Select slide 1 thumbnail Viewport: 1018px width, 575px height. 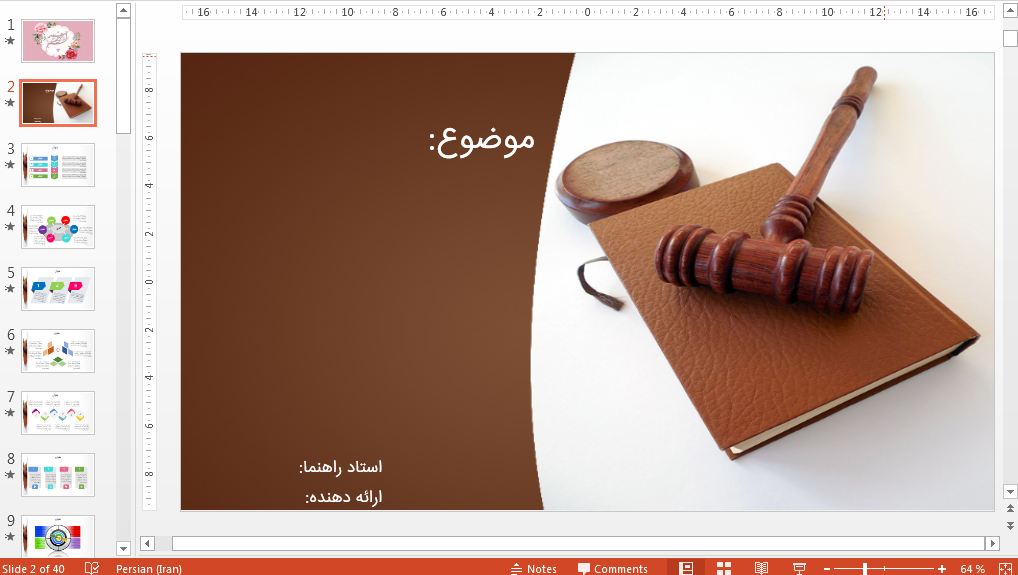coord(58,41)
